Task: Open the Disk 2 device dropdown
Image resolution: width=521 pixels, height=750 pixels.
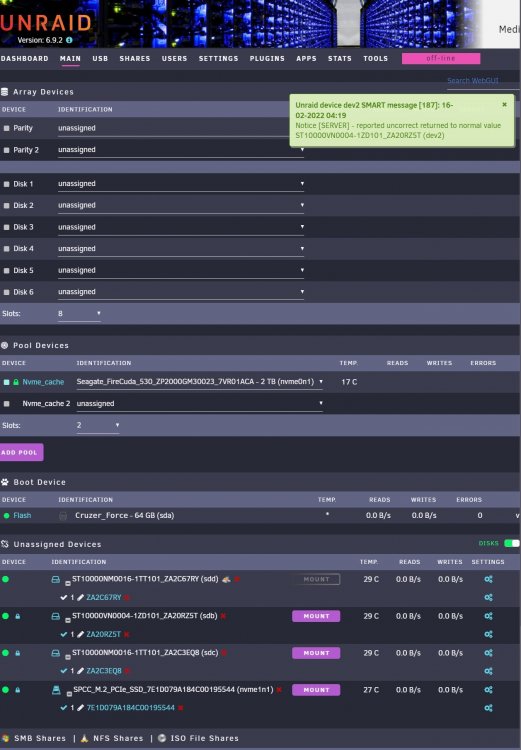Action: coord(181,206)
